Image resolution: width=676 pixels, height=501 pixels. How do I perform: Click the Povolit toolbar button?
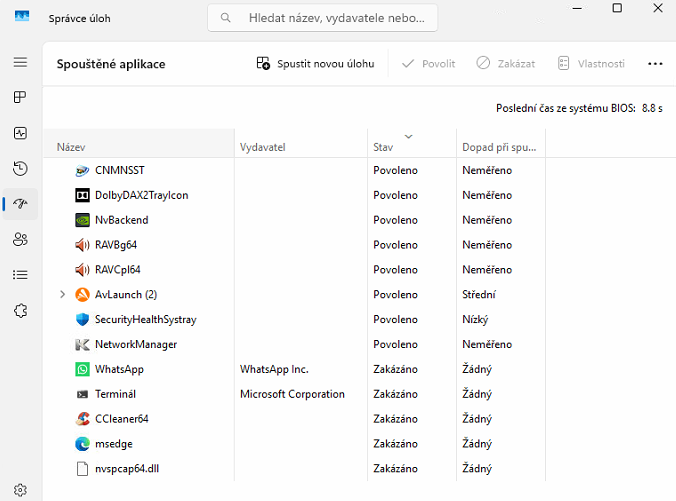[x=428, y=64]
